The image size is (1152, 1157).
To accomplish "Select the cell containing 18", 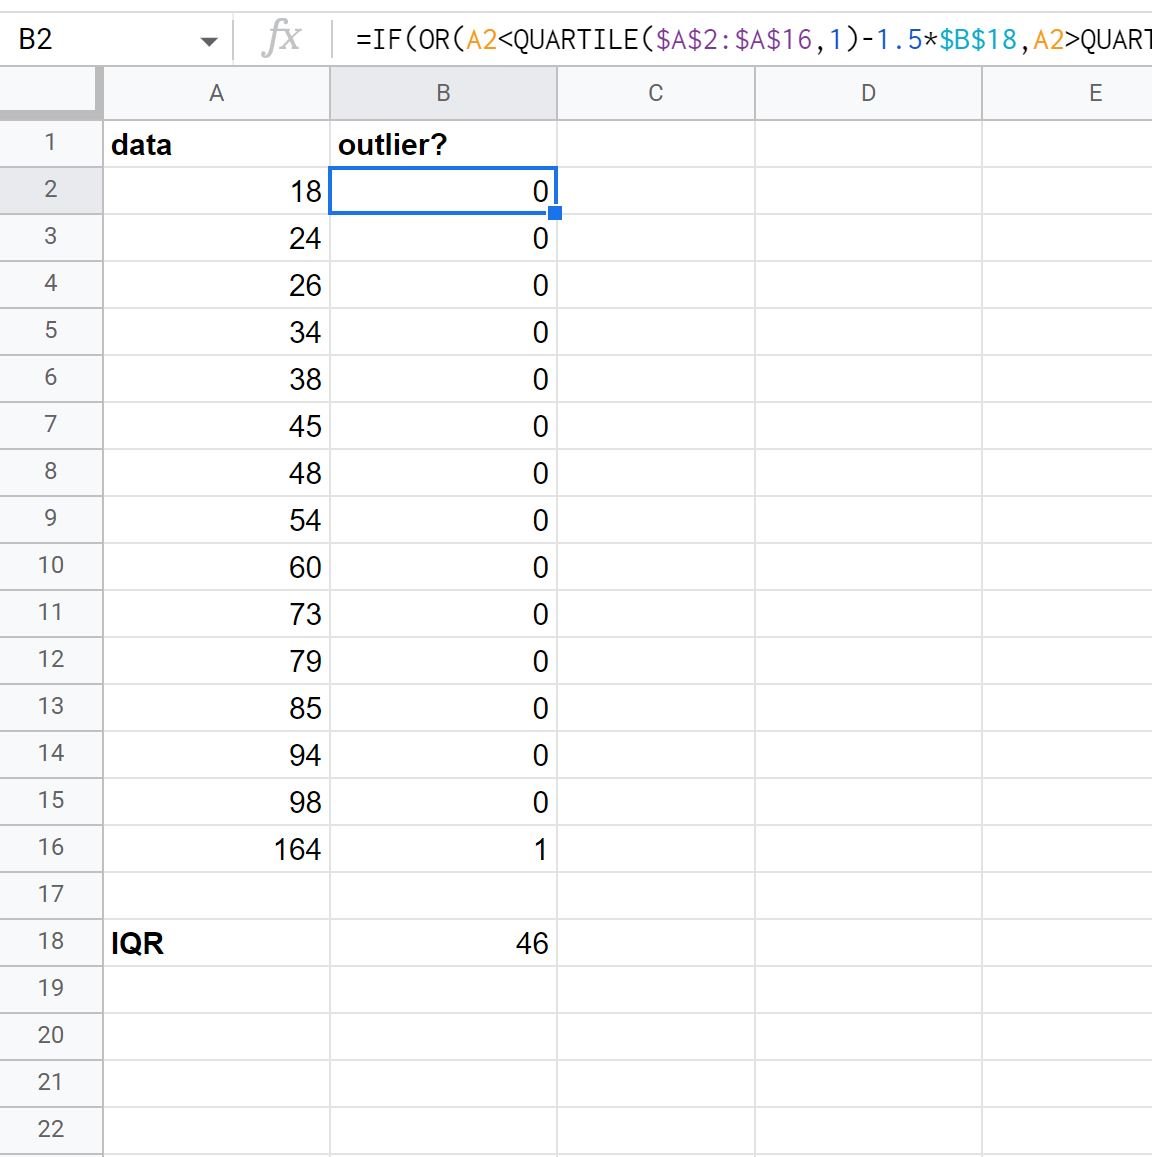I will pyautogui.click(x=216, y=191).
